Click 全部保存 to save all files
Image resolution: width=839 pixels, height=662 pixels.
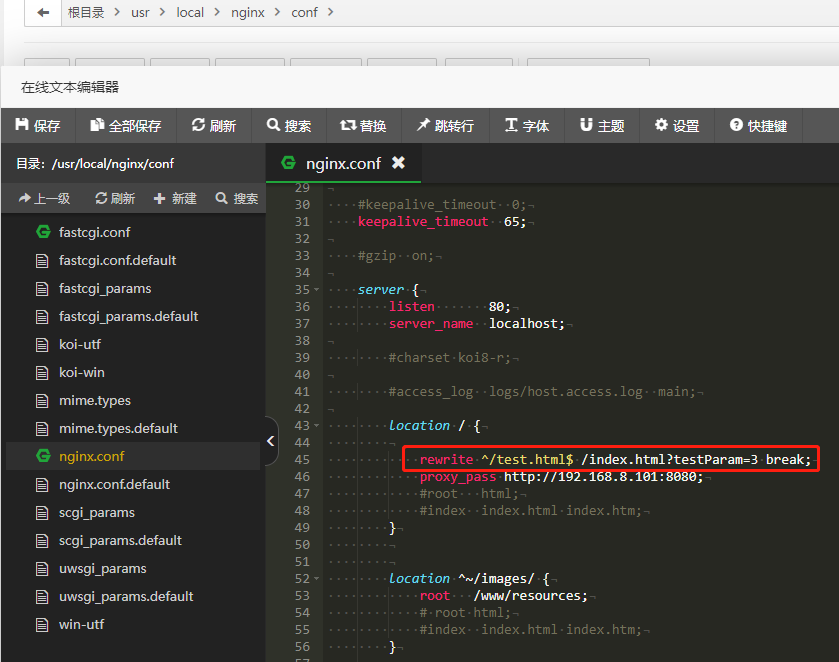[x=126, y=126]
